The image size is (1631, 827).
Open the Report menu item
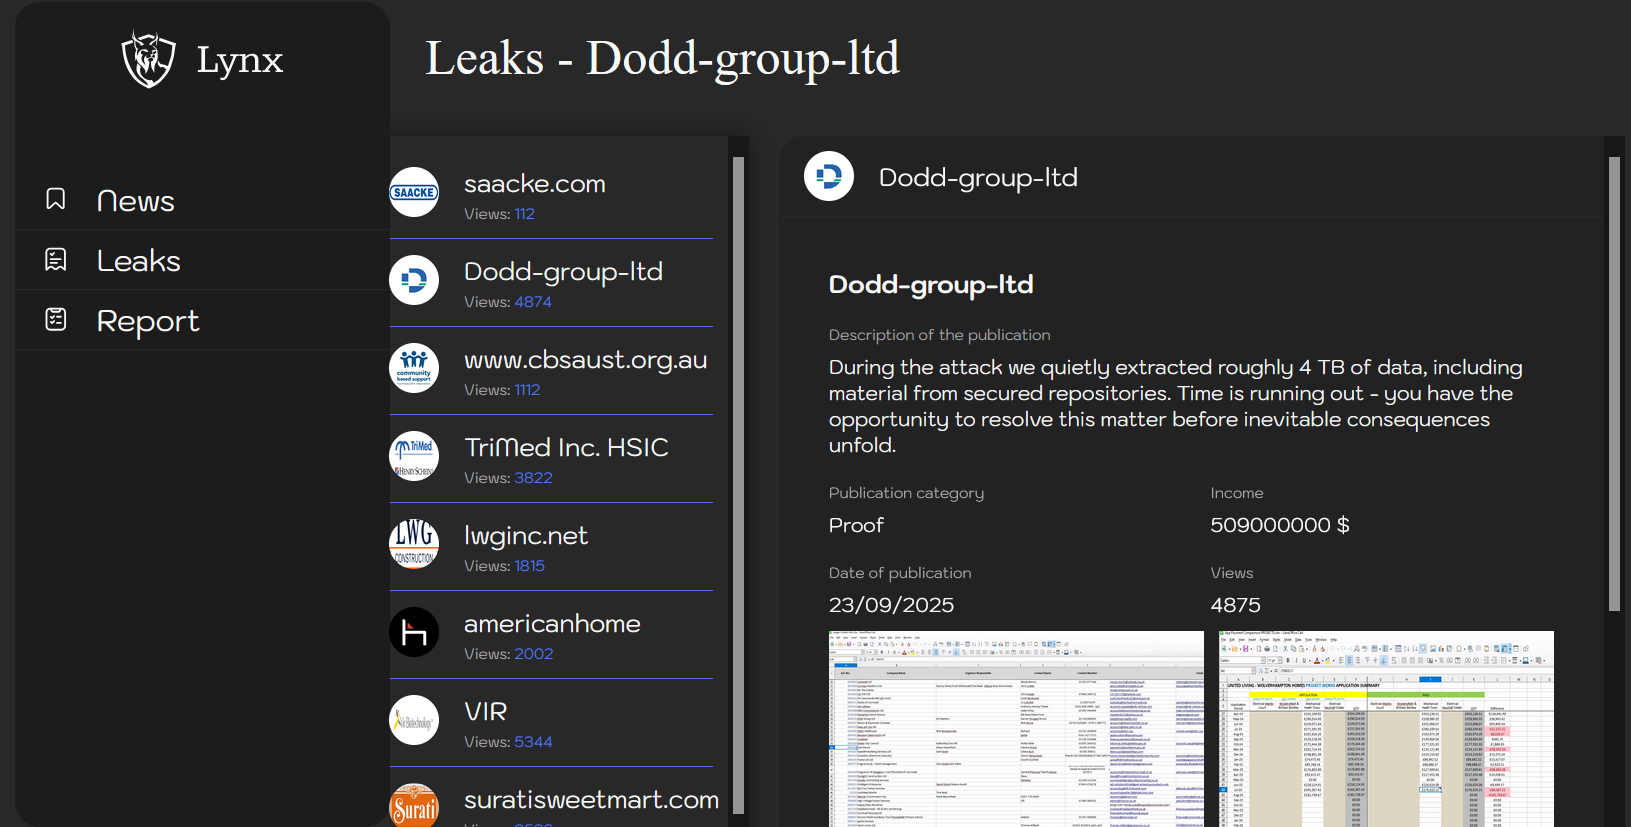click(x=148, y=321)
